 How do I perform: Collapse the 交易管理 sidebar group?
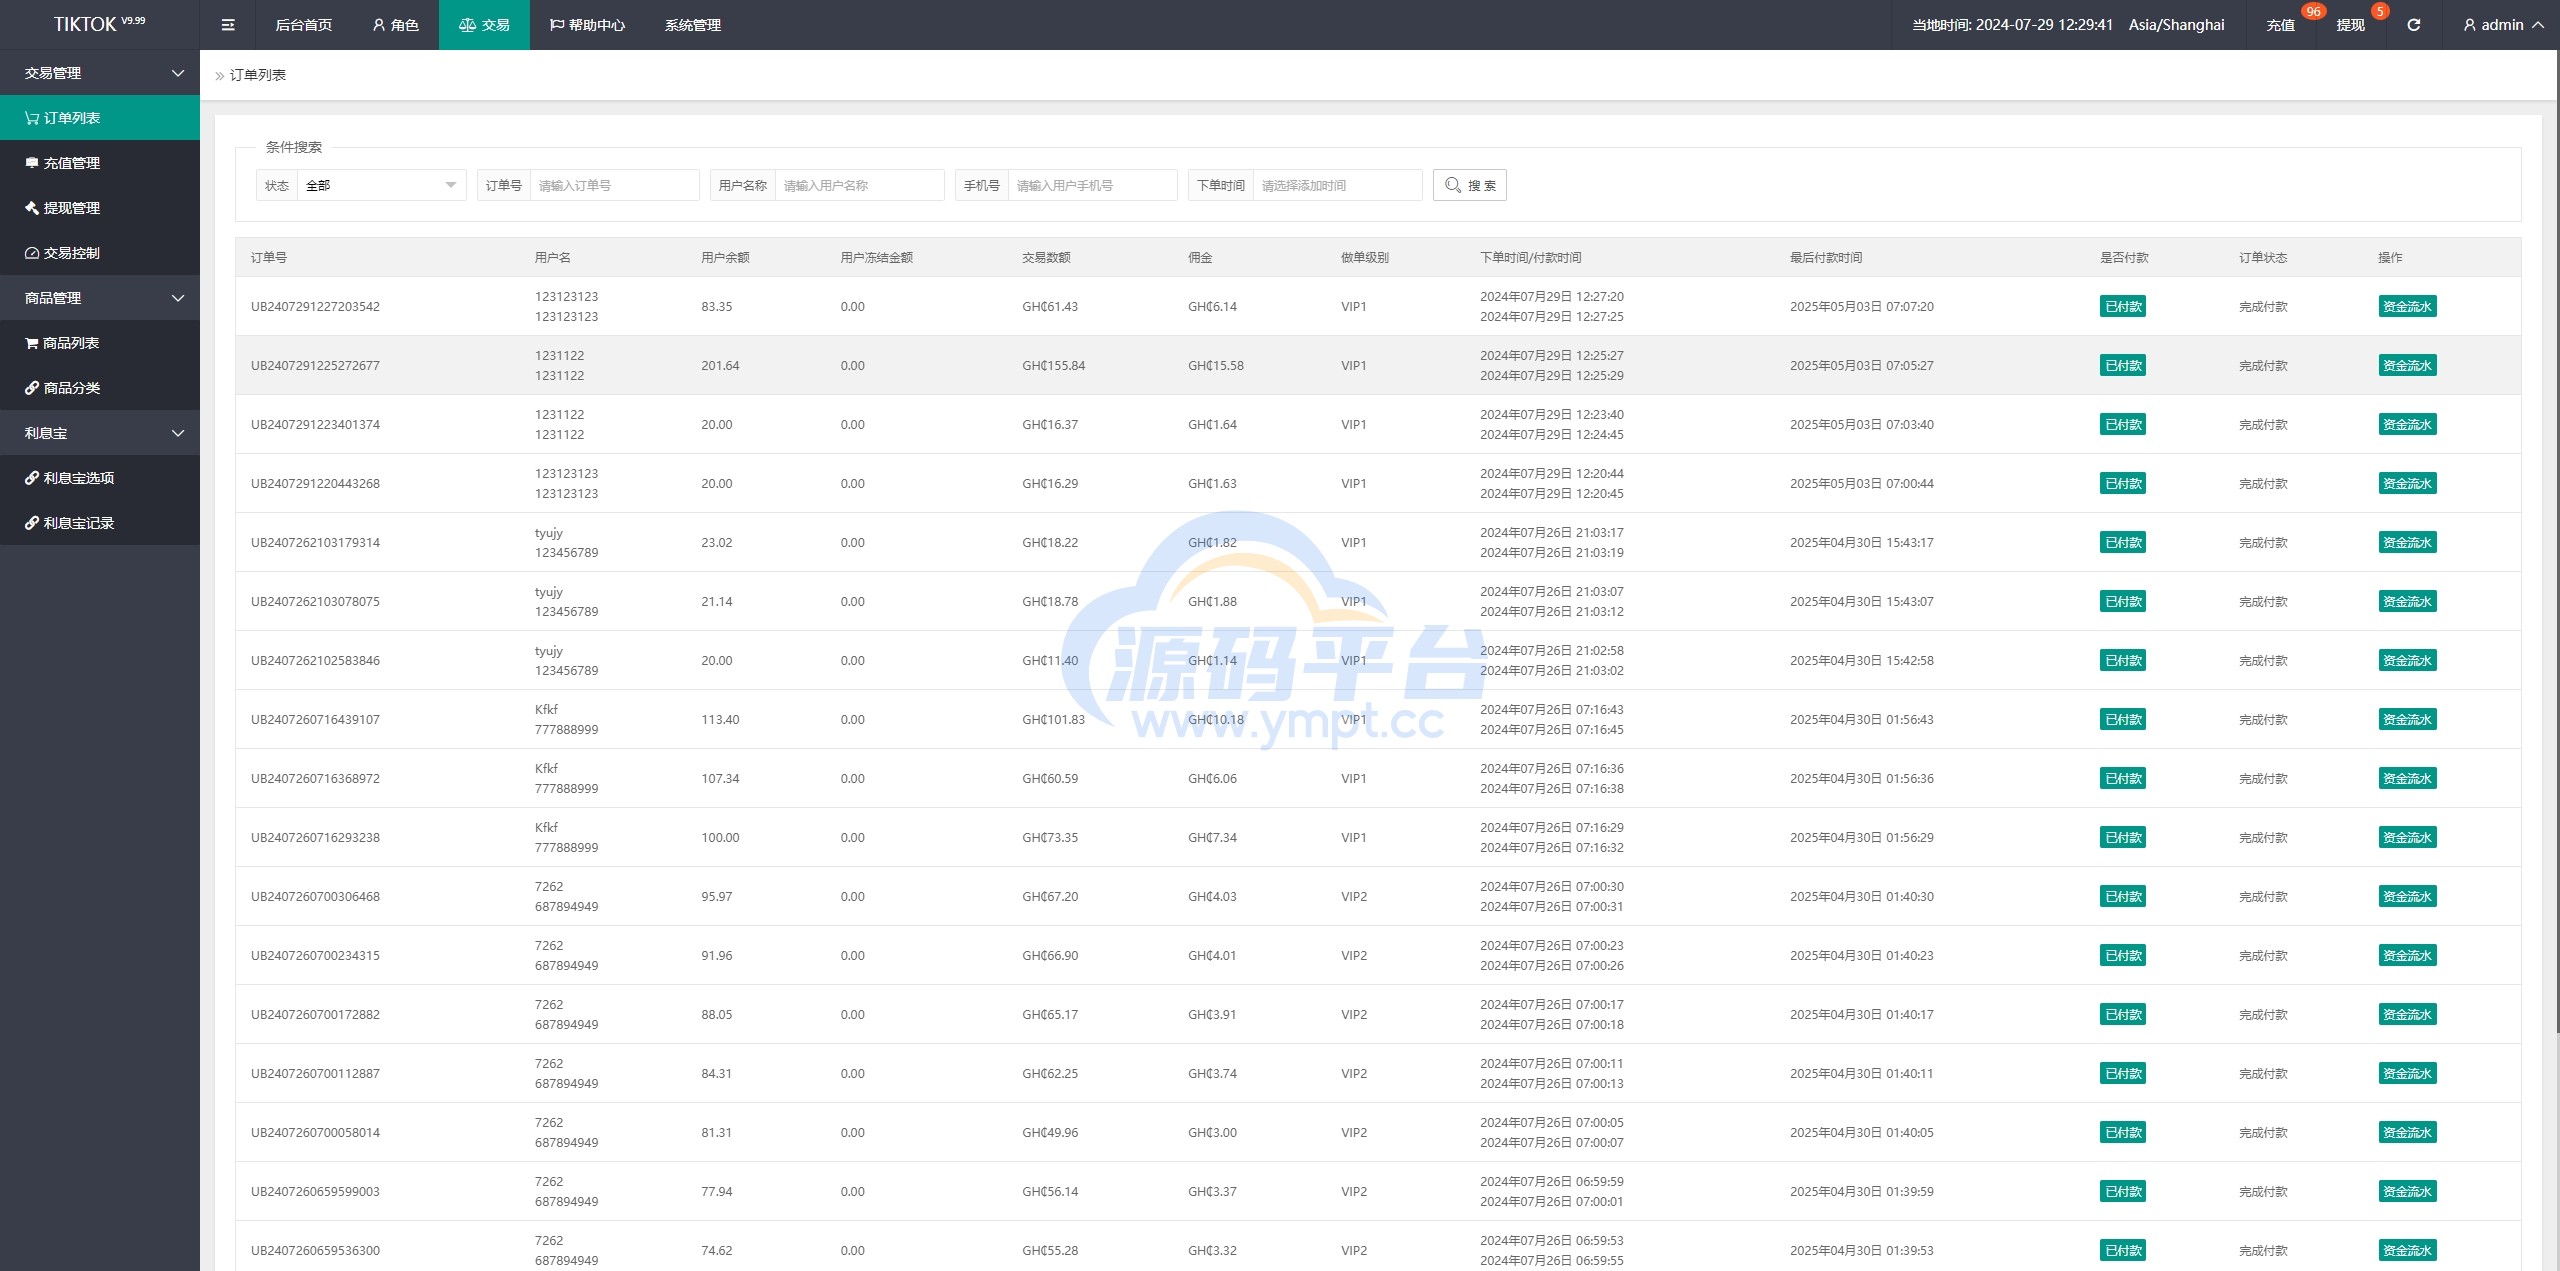pos(100,73)
